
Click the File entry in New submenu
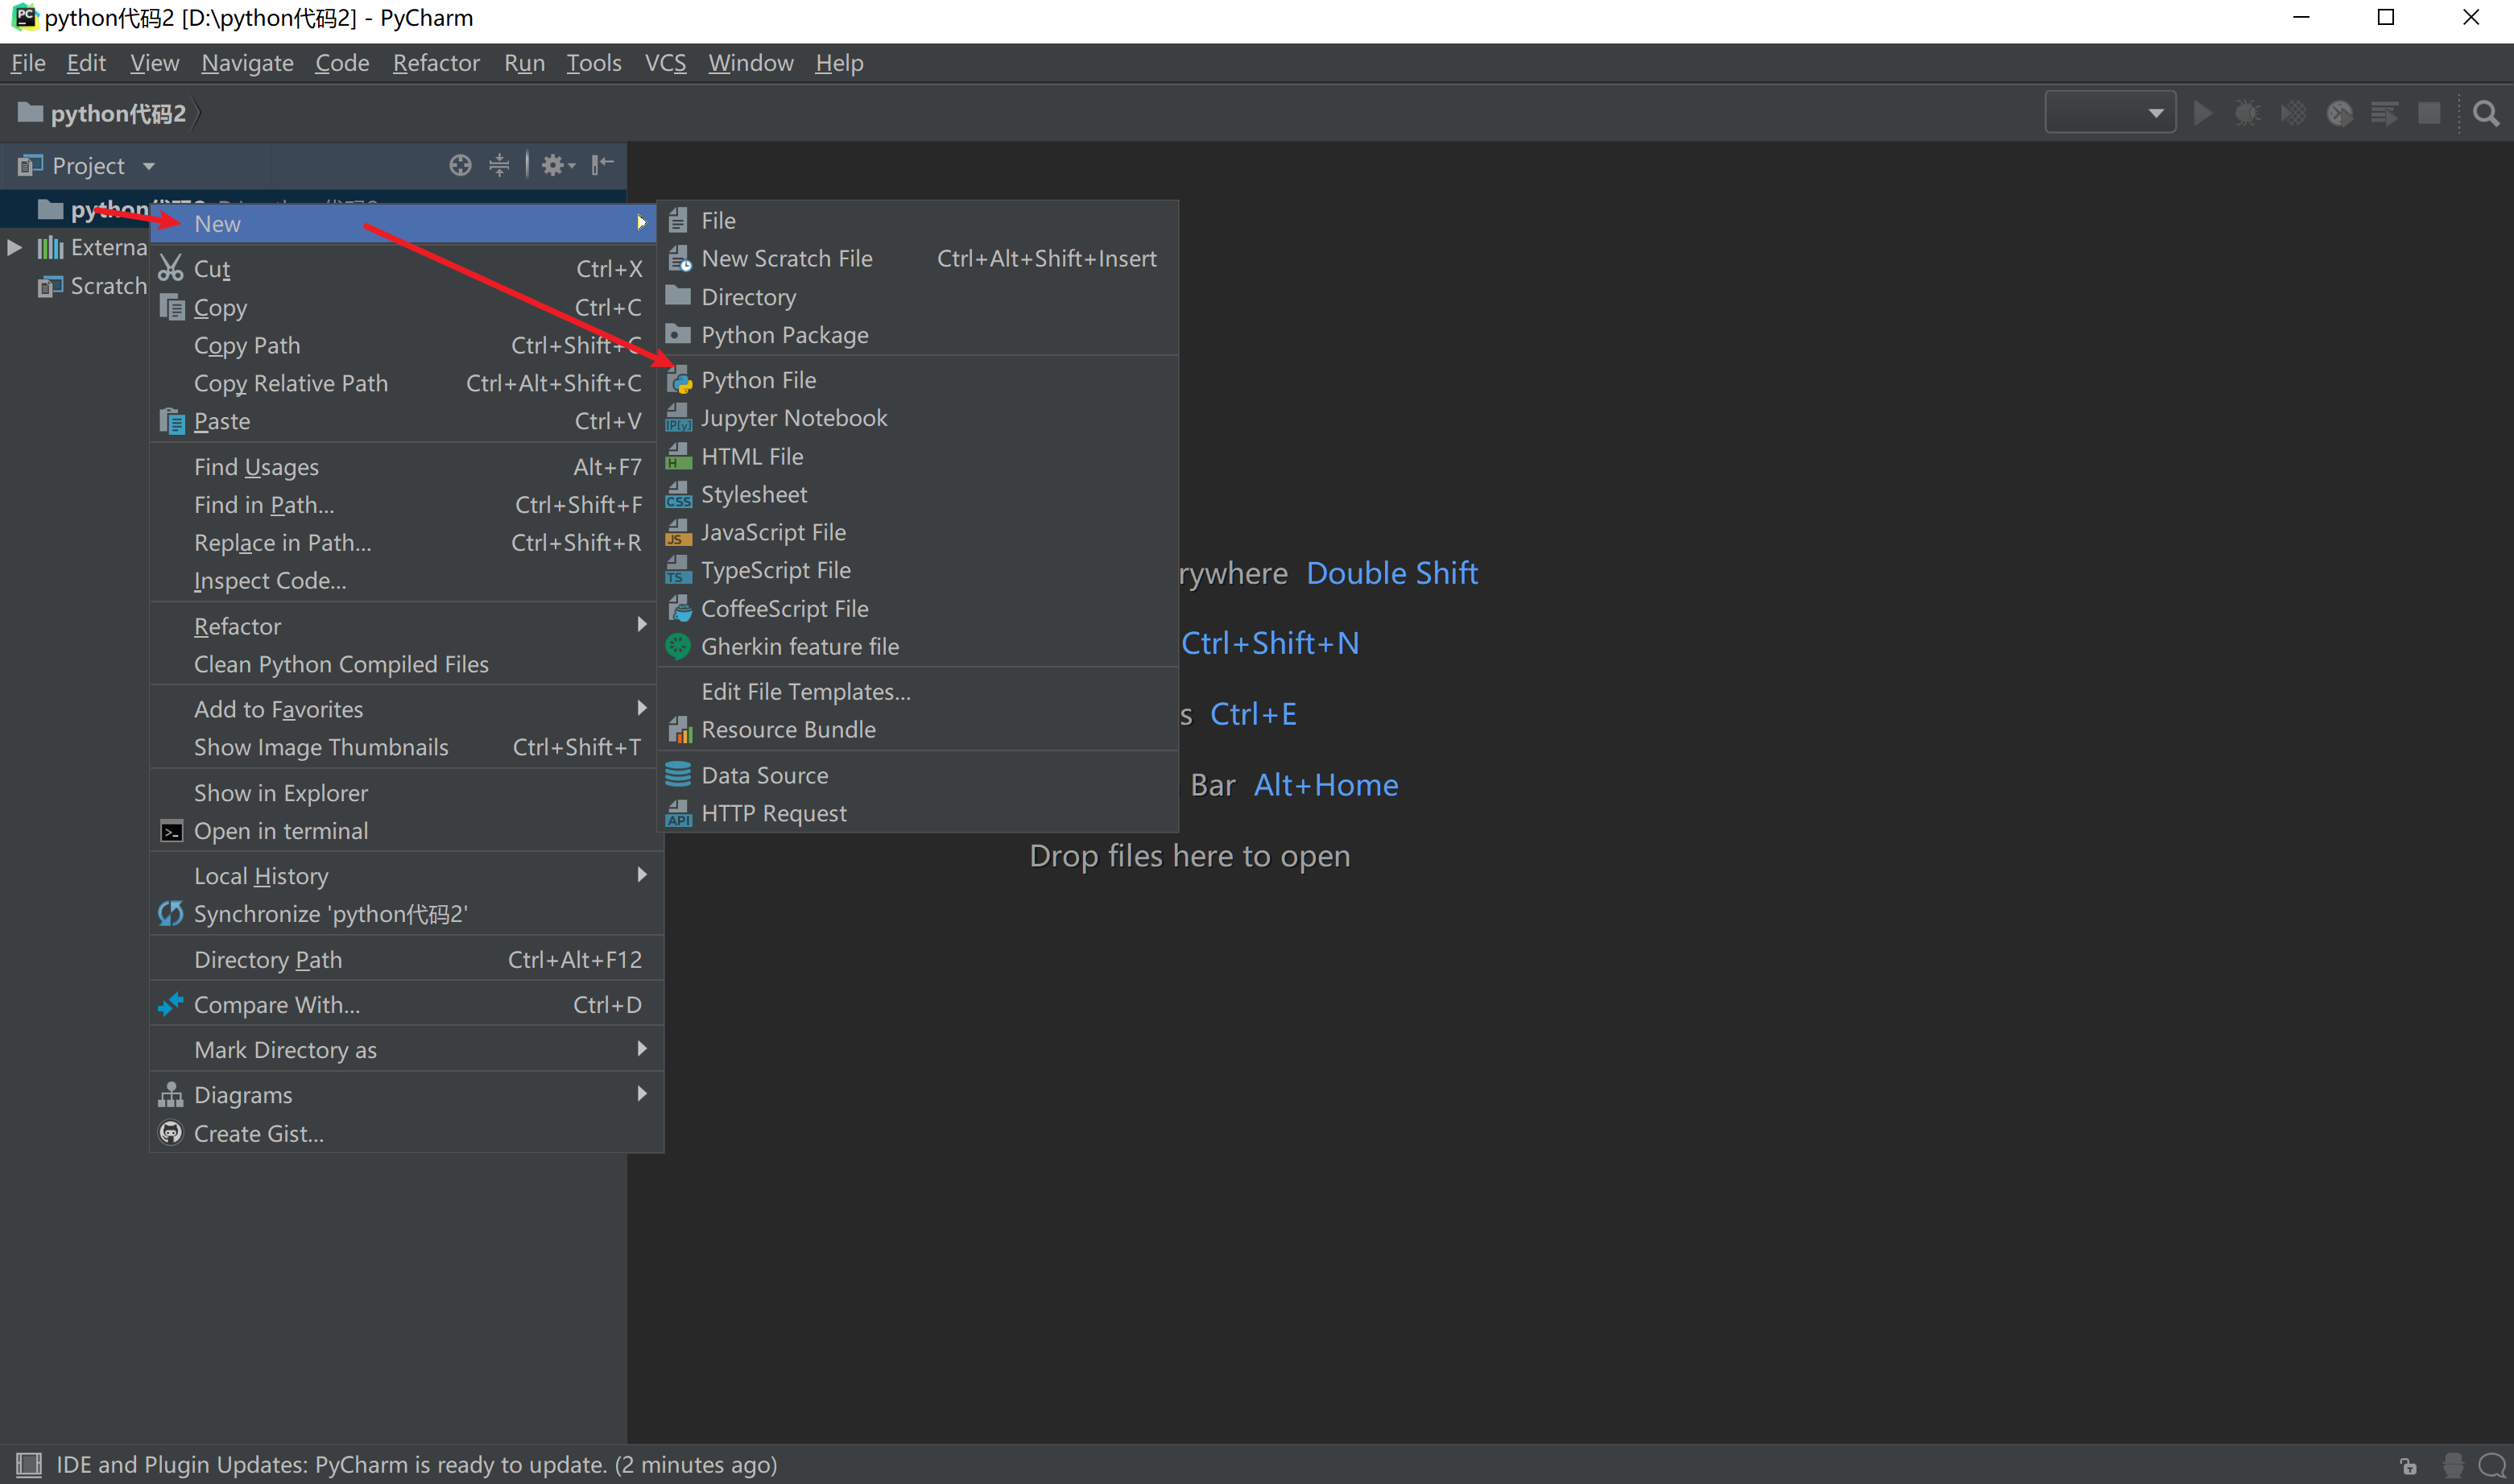pyautogui.click(x=917, y=220)
